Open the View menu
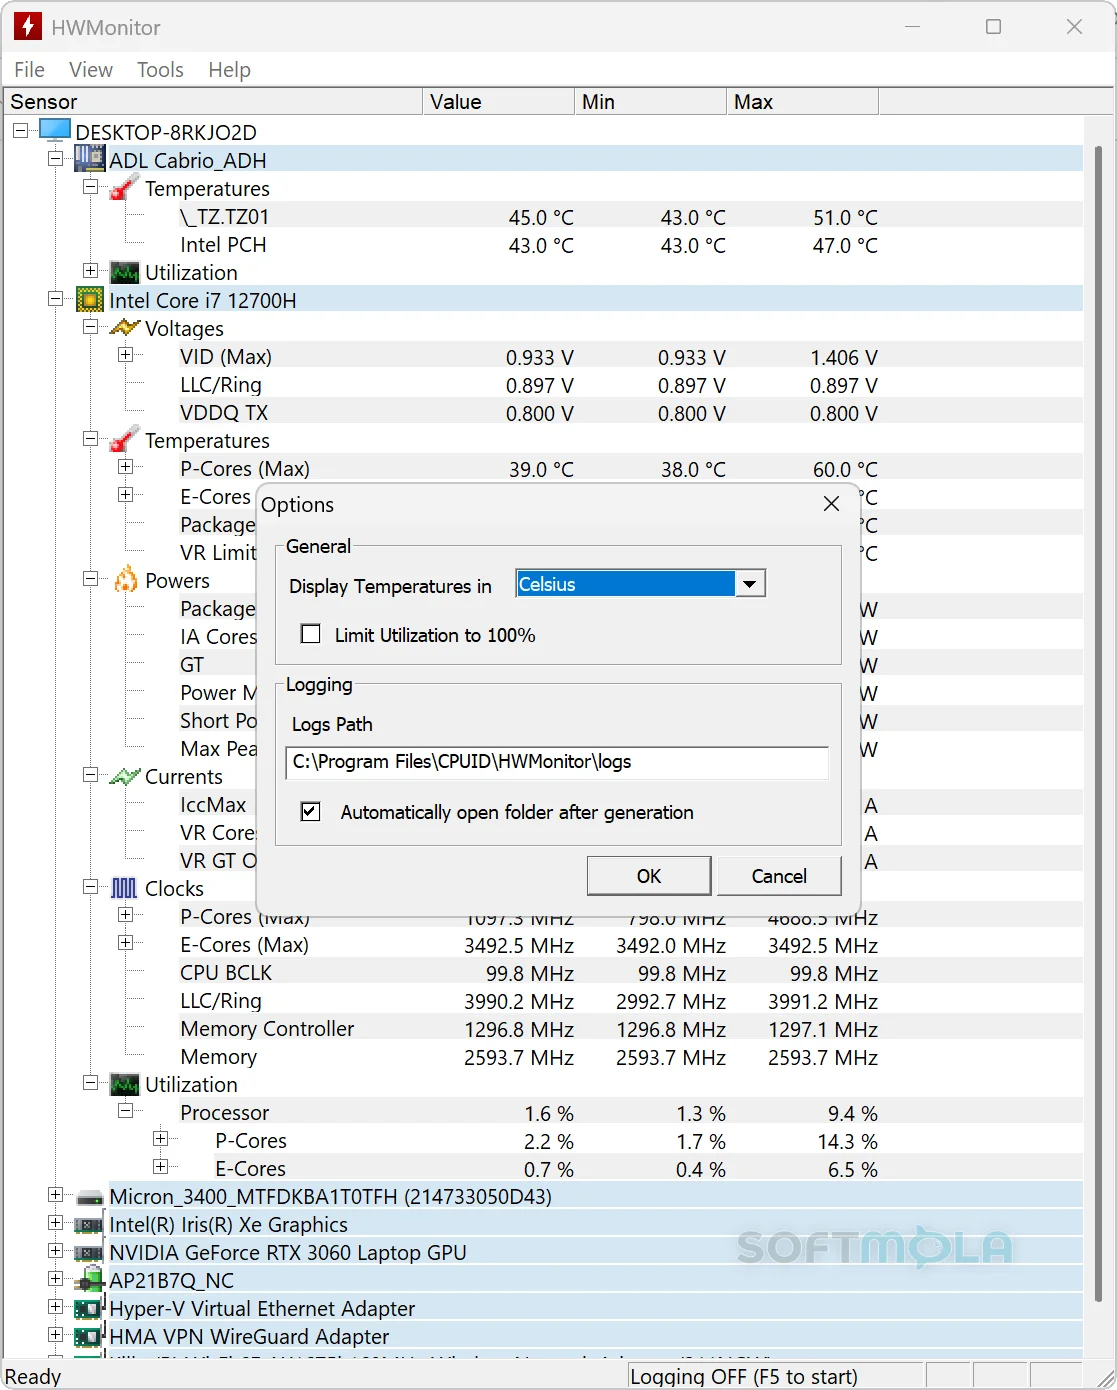Screen dimensions: 1117x1390 tap(91, 69)
